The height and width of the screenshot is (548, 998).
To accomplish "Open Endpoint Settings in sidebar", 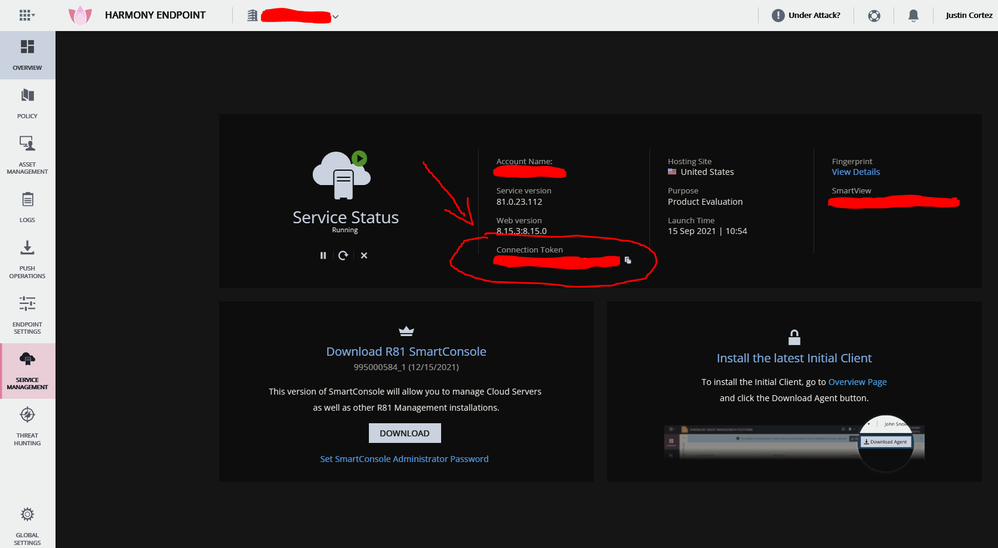I will [x=27, y=315].
